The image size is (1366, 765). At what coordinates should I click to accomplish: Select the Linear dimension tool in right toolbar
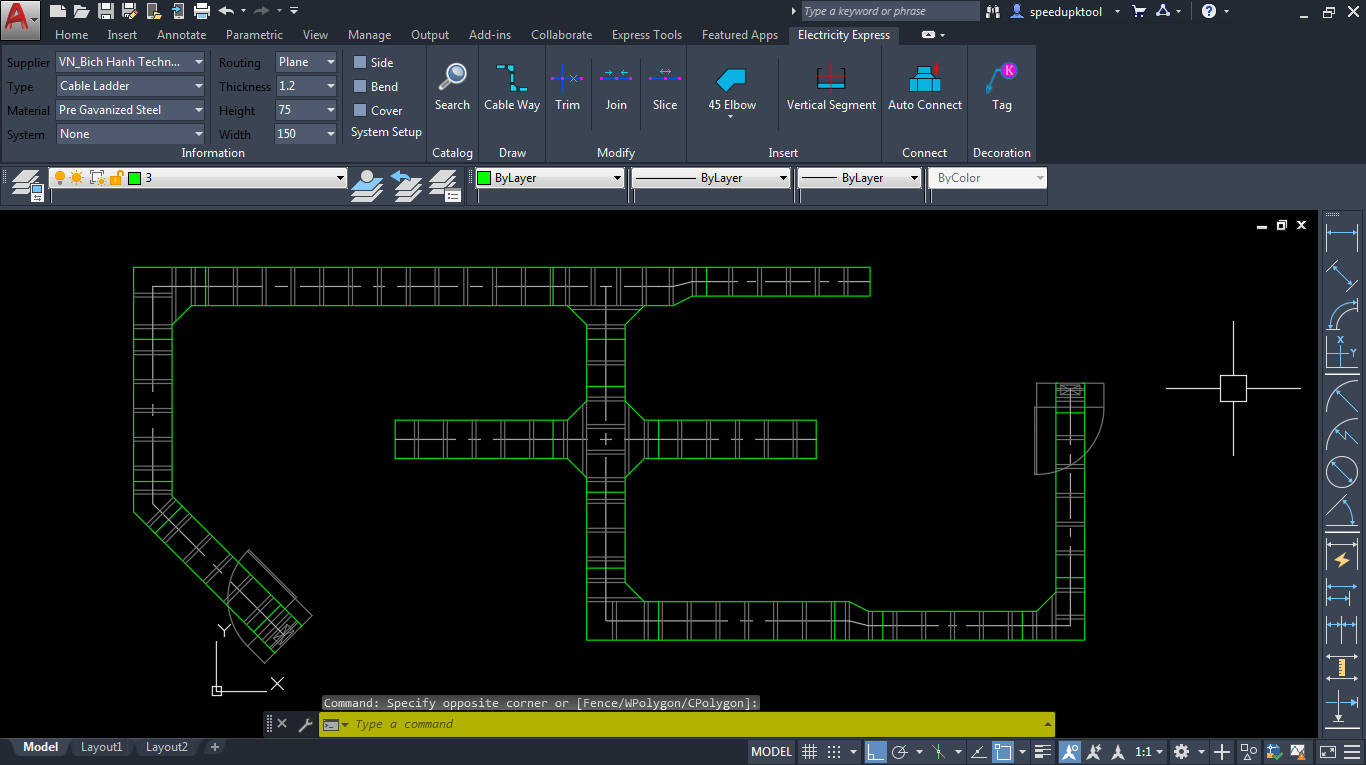point(1341,238)
